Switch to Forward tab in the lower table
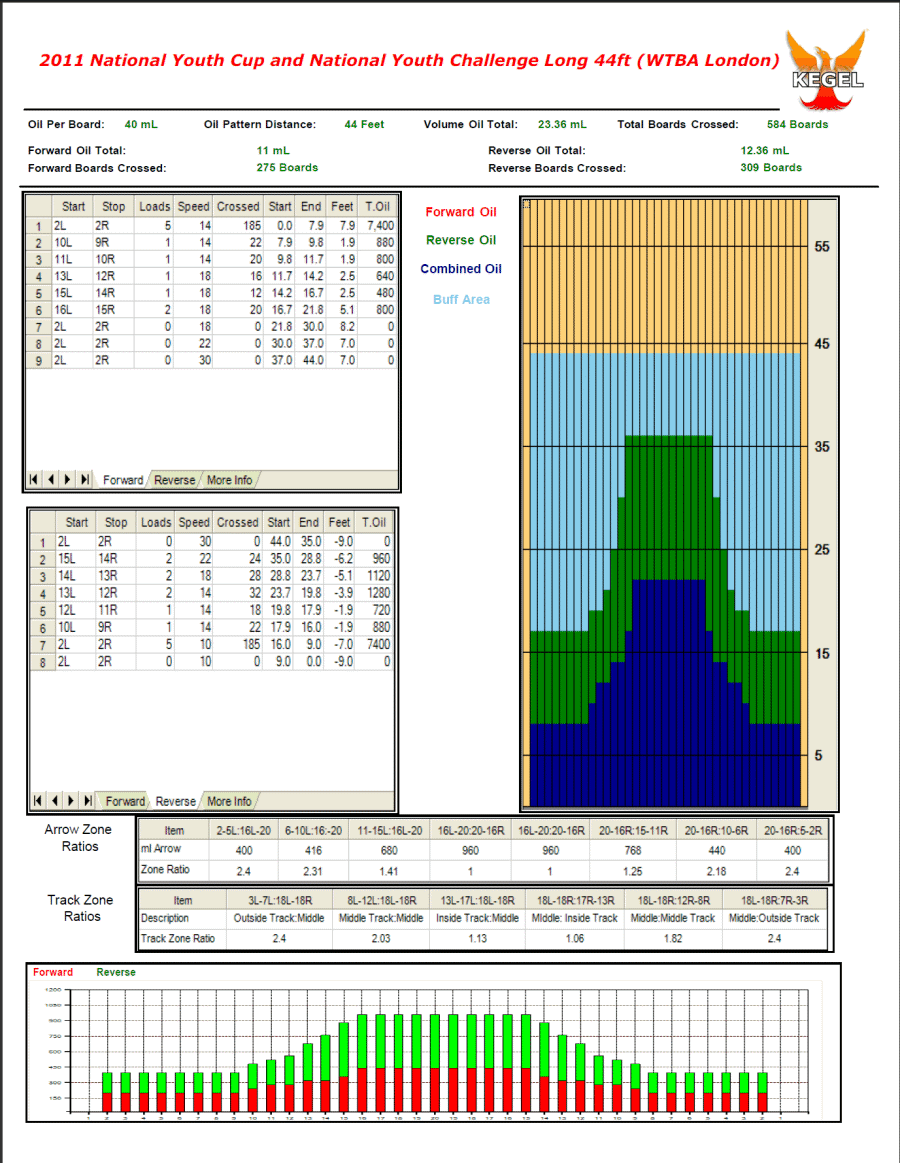Screen dimensions: 900x1163 click(125, 801)
